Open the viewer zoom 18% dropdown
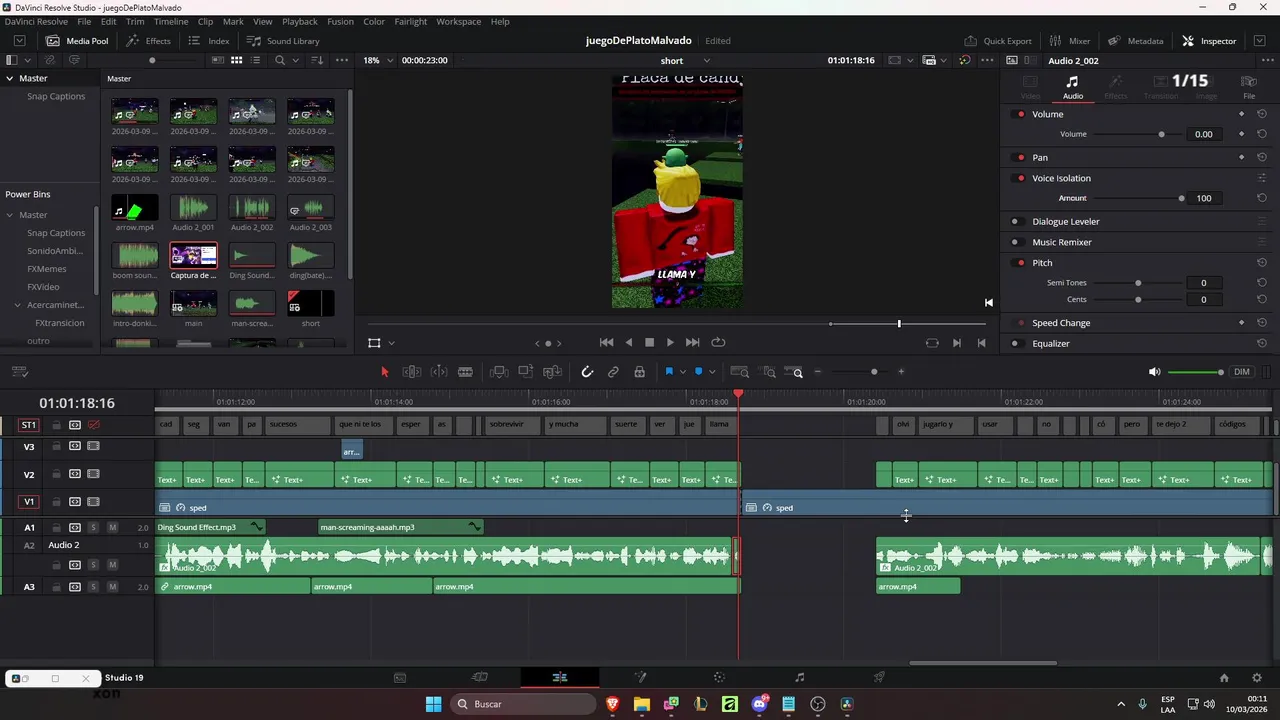The height and width of the screenshot is (720, 1280). click(377, 60)
